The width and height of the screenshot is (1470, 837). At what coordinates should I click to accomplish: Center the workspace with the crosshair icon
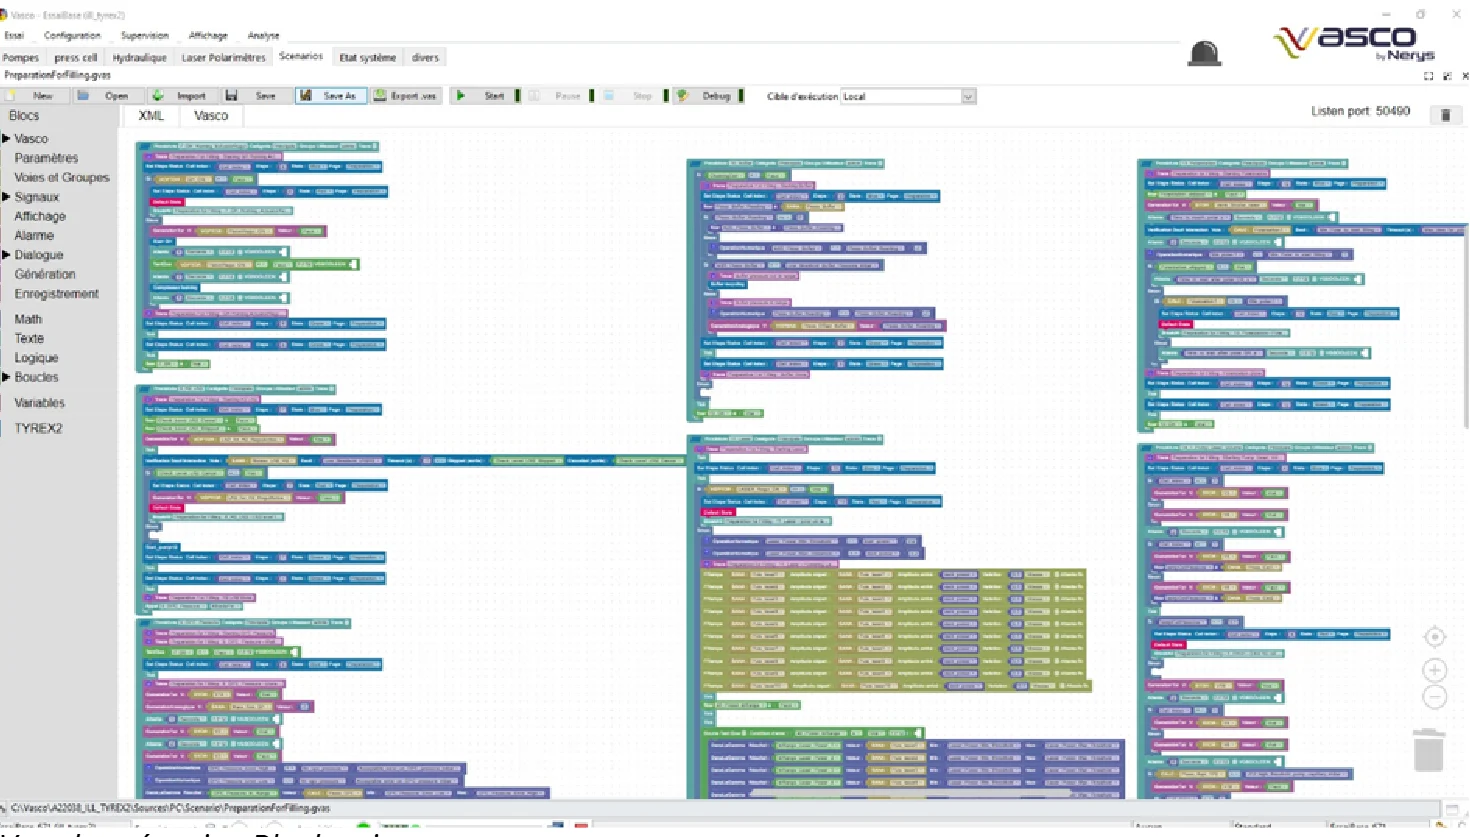(x=1434, y=637)
